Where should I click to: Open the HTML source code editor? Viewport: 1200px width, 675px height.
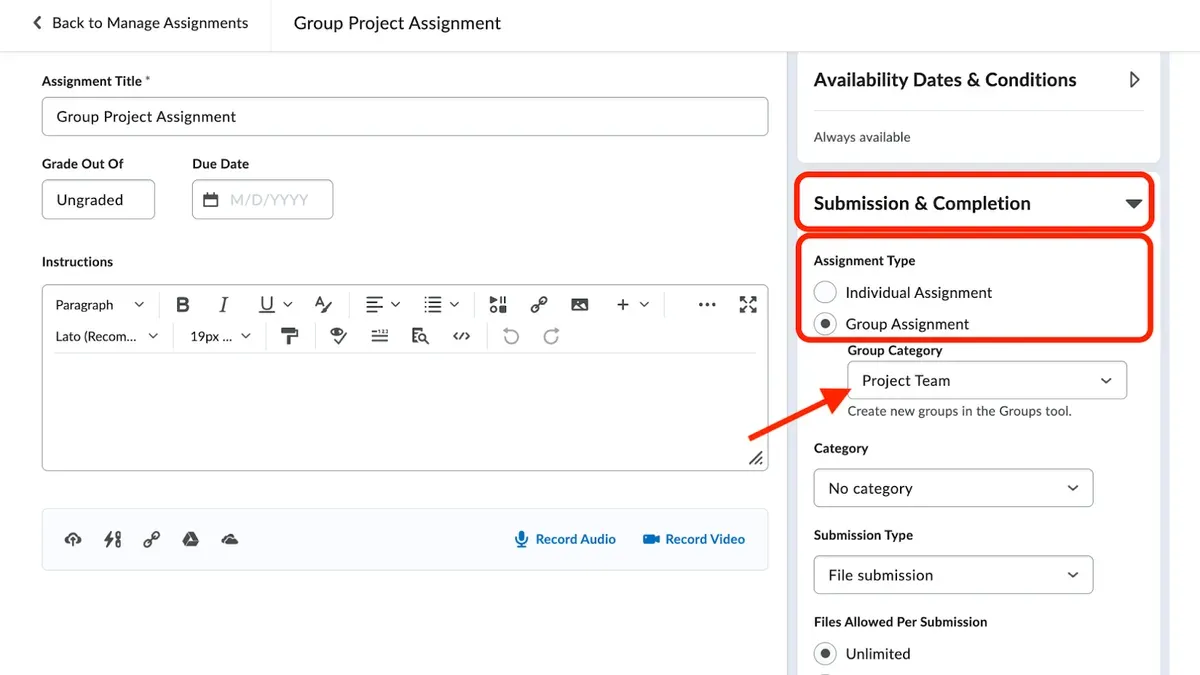click(x=461, y=337)
